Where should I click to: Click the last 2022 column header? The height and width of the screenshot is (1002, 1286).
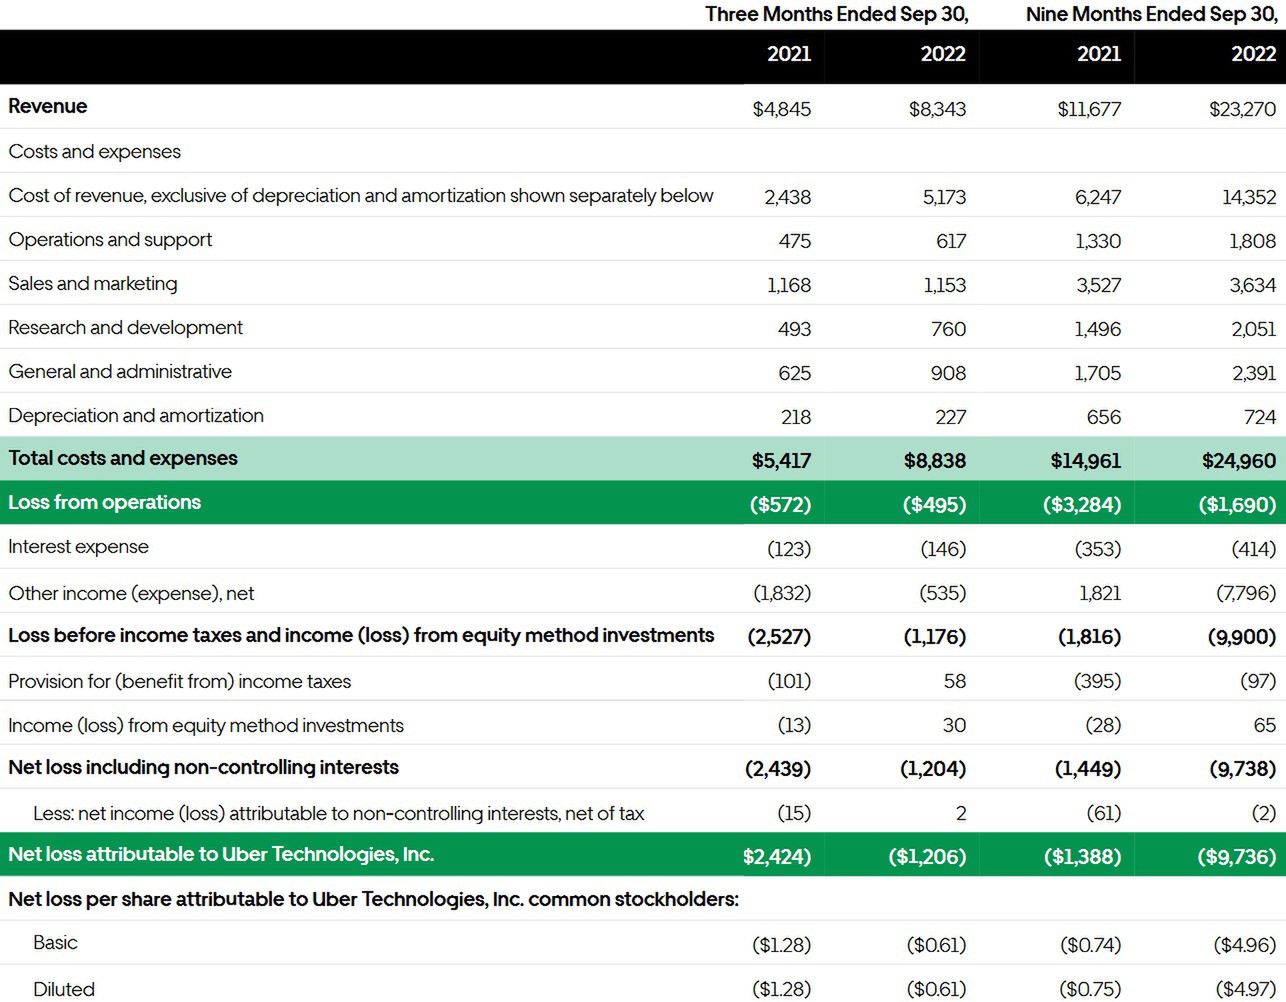coord(1254,54)
